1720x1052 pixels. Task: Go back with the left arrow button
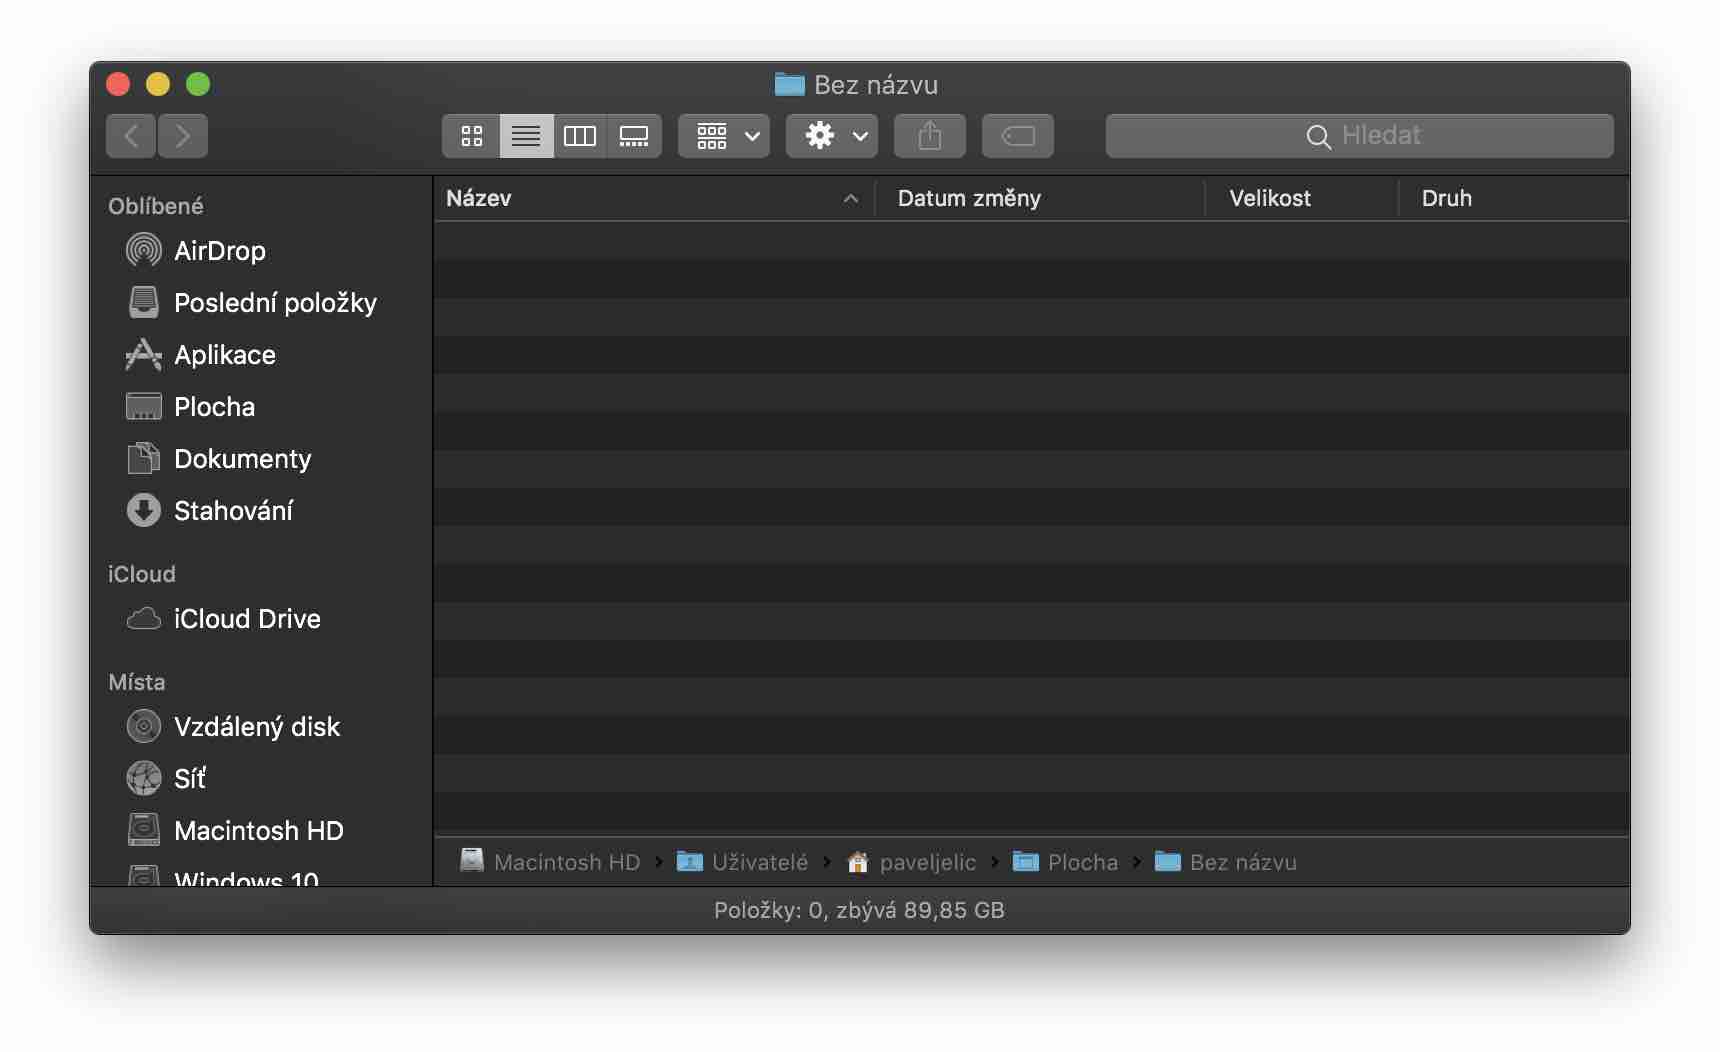(131, 136)
